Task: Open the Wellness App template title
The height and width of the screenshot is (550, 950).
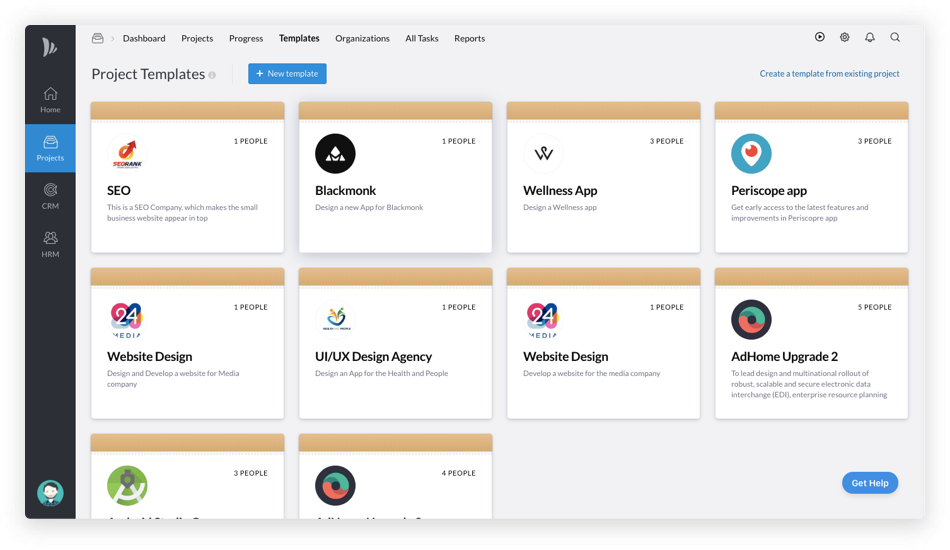Action: [560, 190]
